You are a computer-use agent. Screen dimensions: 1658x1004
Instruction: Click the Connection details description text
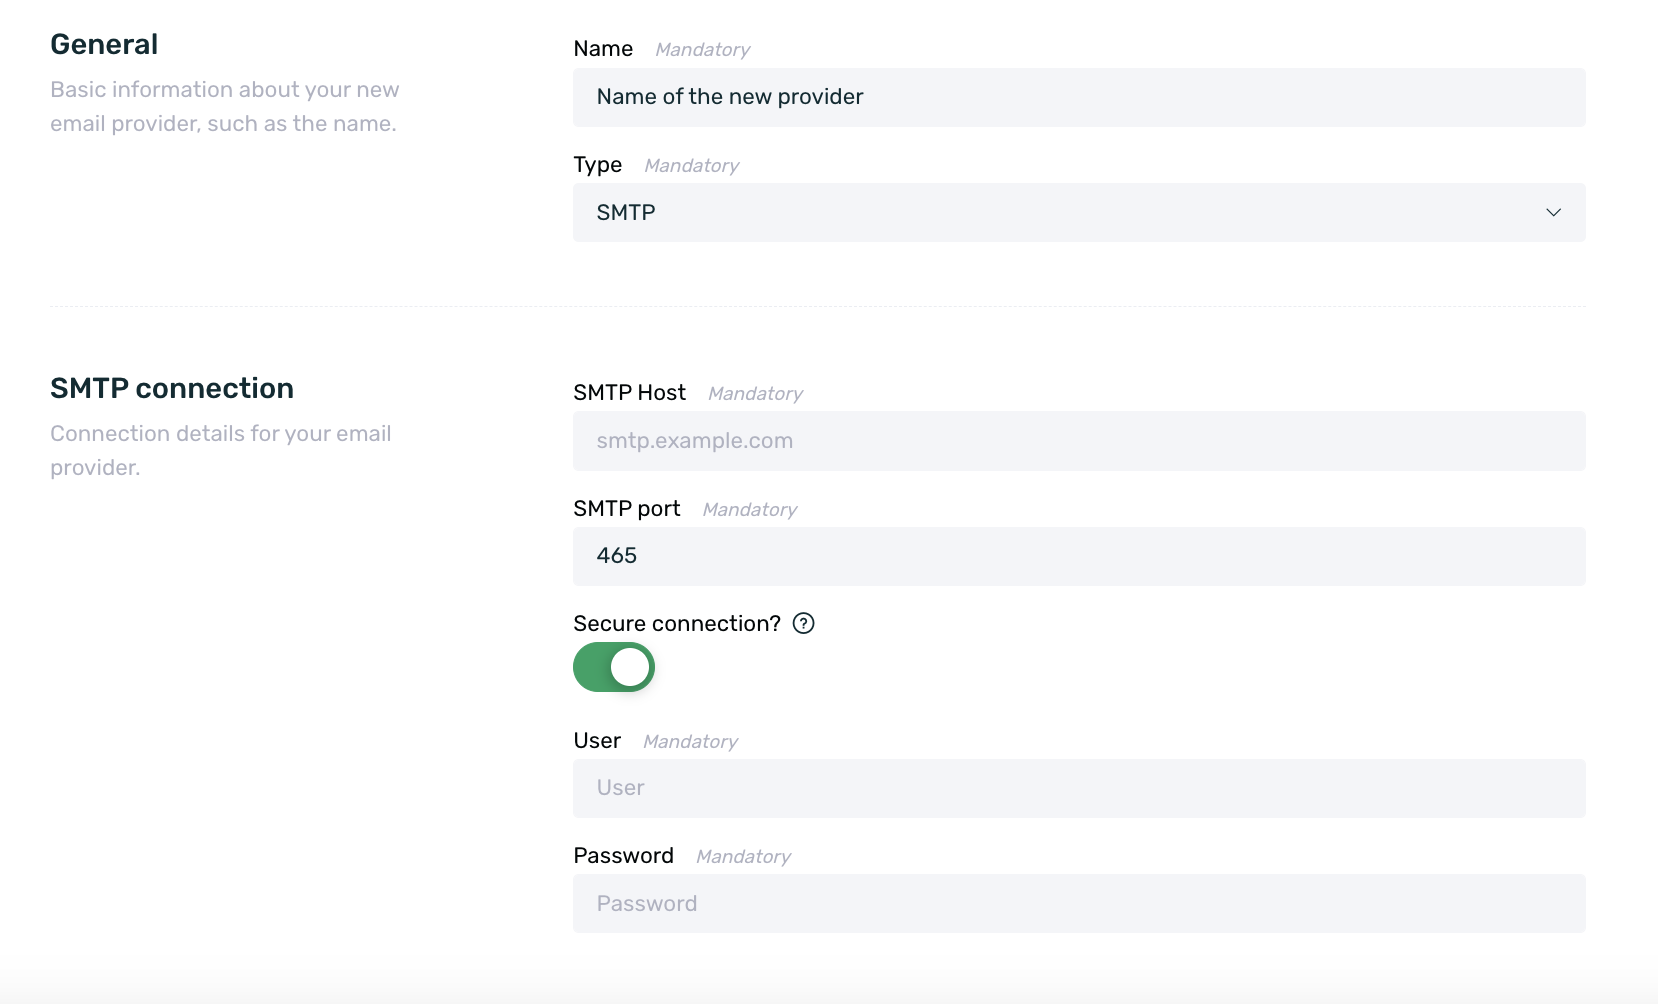pyautogui.click(x=220, y=450)
